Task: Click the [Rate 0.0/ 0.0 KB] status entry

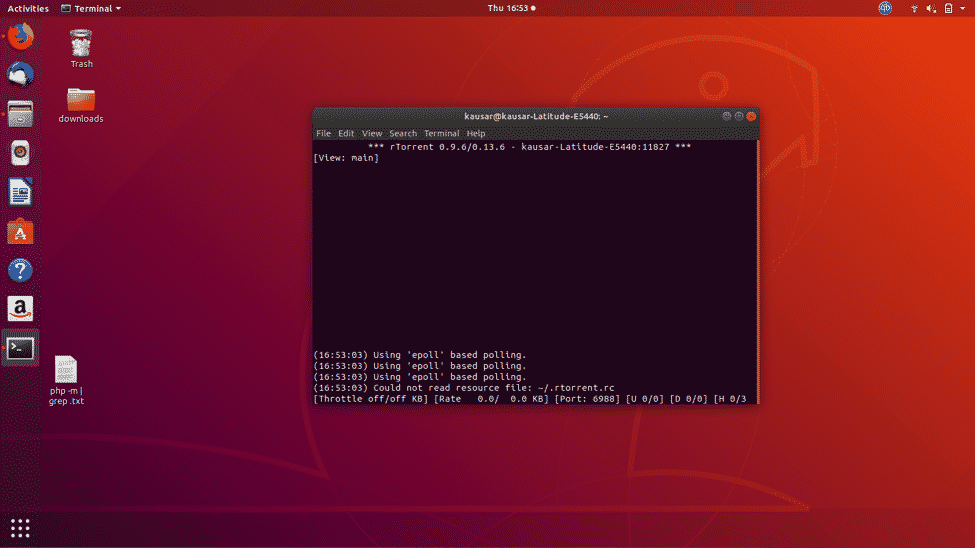Action: tap(491, 399)
